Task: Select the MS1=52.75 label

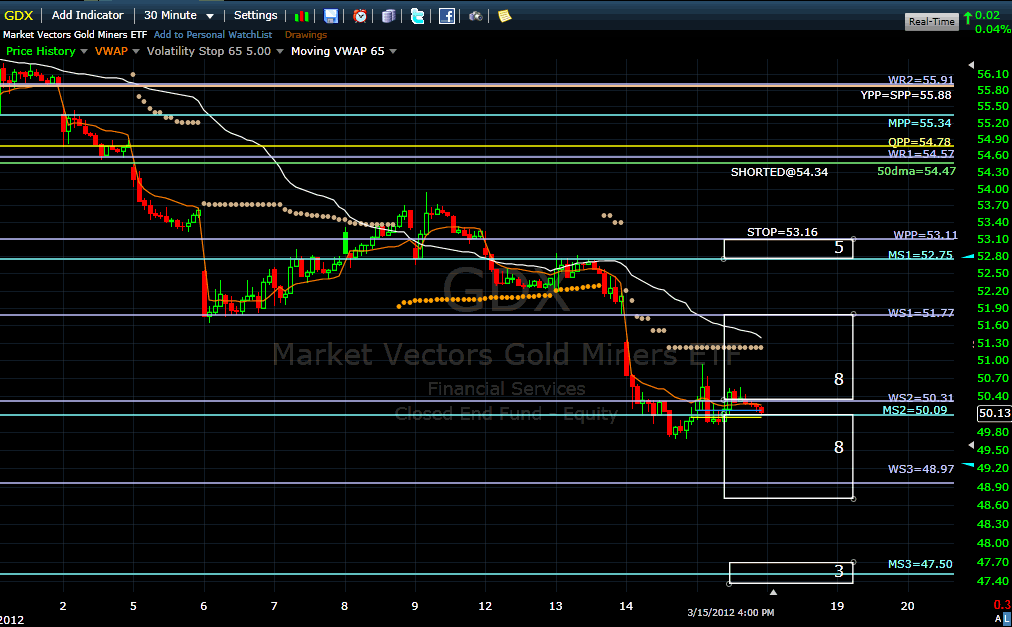Action: pyautogui.click(x=920, y=255)
